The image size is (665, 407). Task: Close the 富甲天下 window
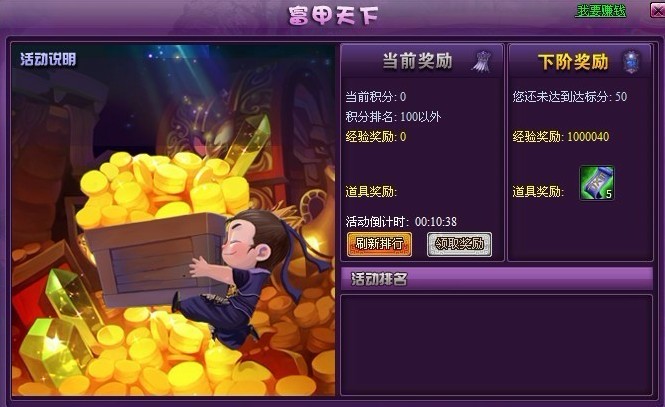click(657, 10)
